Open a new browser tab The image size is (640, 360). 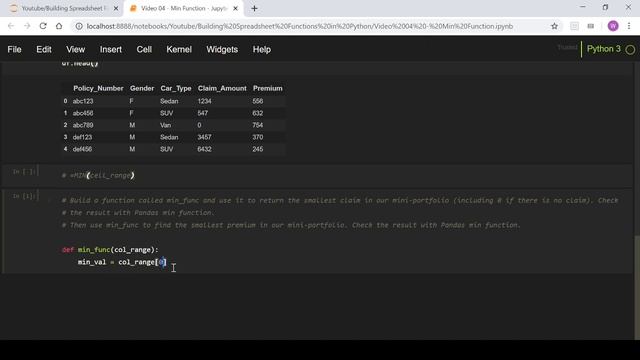(254, 9)
